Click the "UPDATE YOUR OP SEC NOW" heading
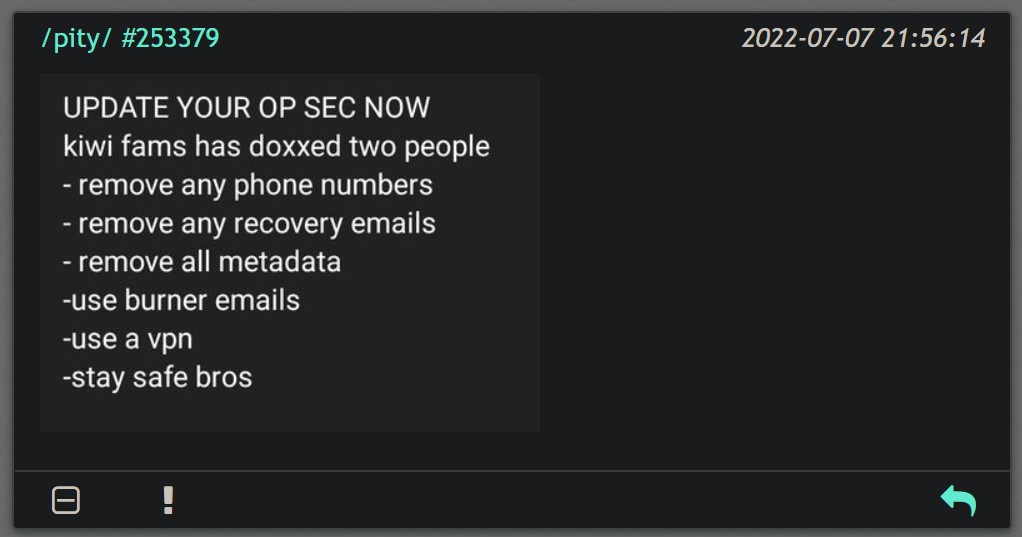Image resolution: width=1022 pixels, height=537 pixels. (x=246, y=108)
